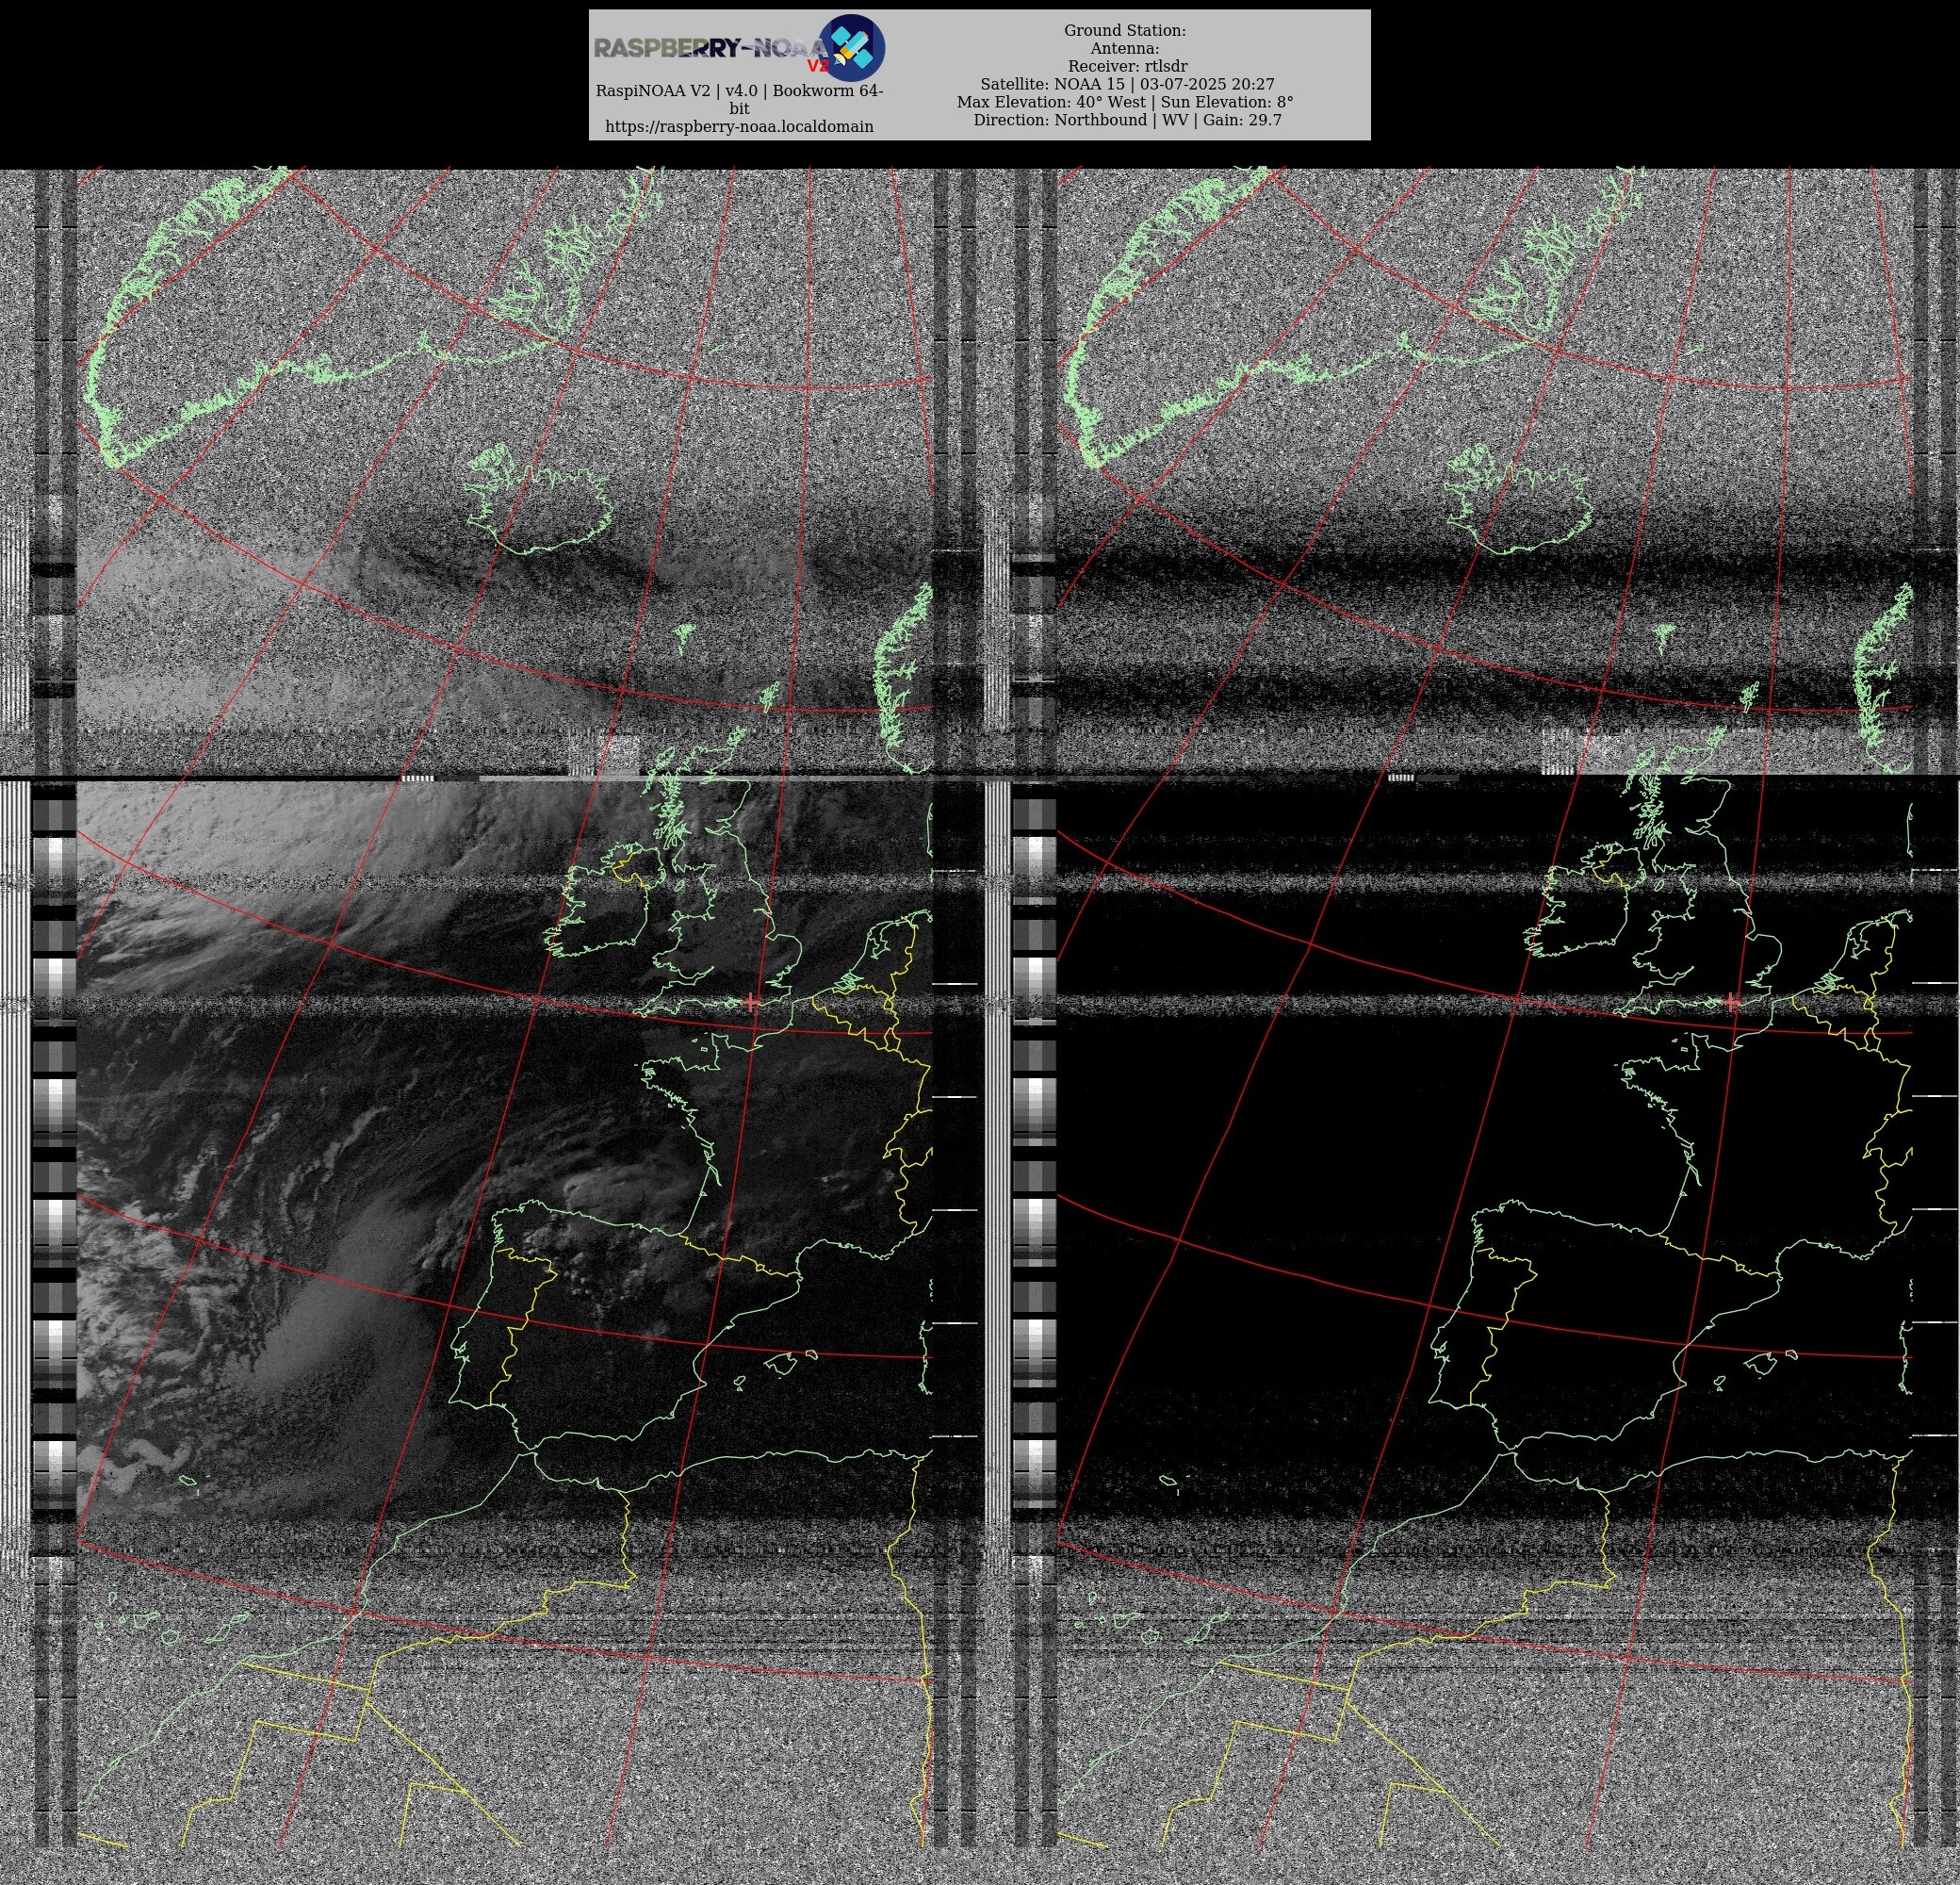Click the 'Max Elevation: 40° West | Sun Elevation: 8°' line
This screenshot has height=1885, width=1960.
point(1125,103)
